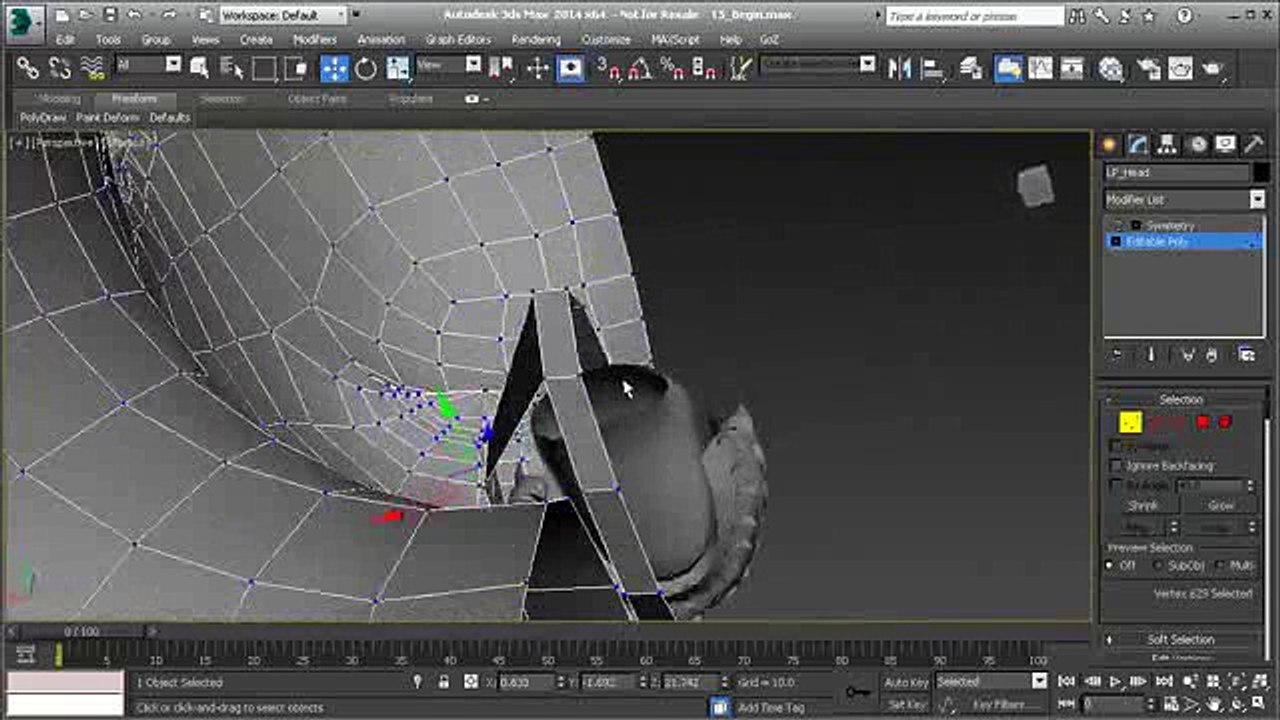Click the Set Key button
This screenshot has height=720, width=1280.
click(x=907, y=704)
